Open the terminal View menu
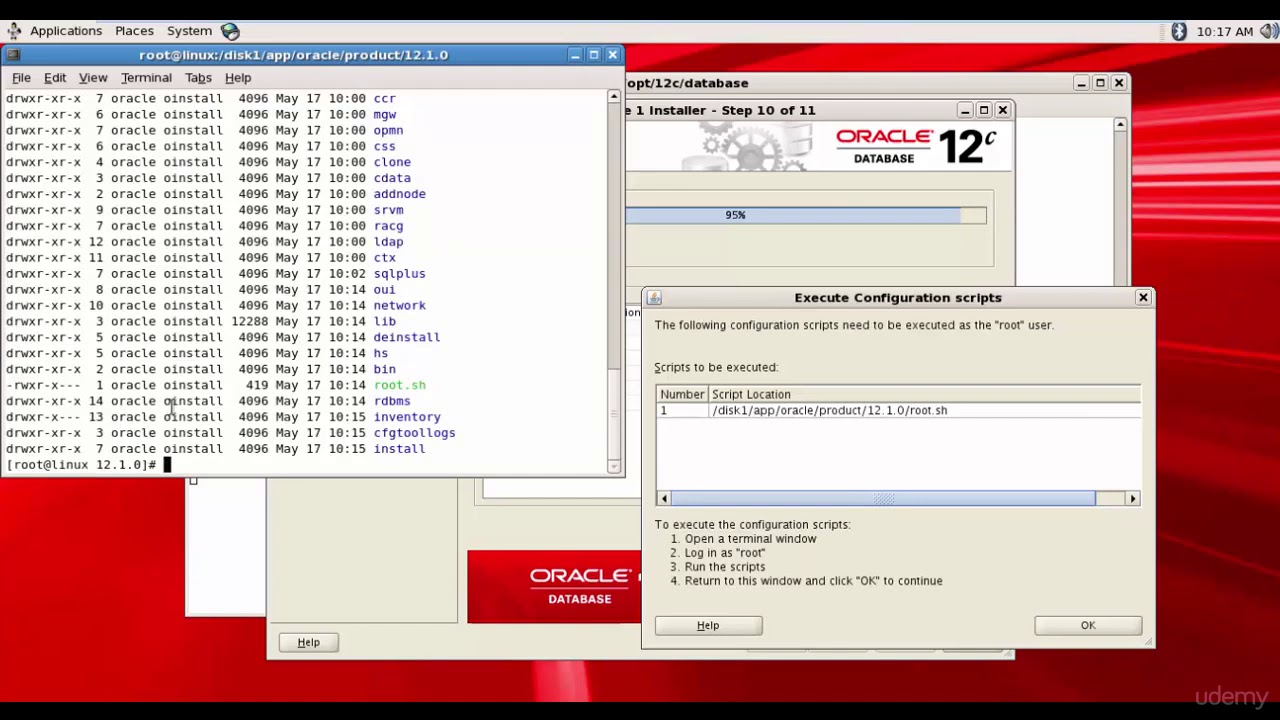 93,77
